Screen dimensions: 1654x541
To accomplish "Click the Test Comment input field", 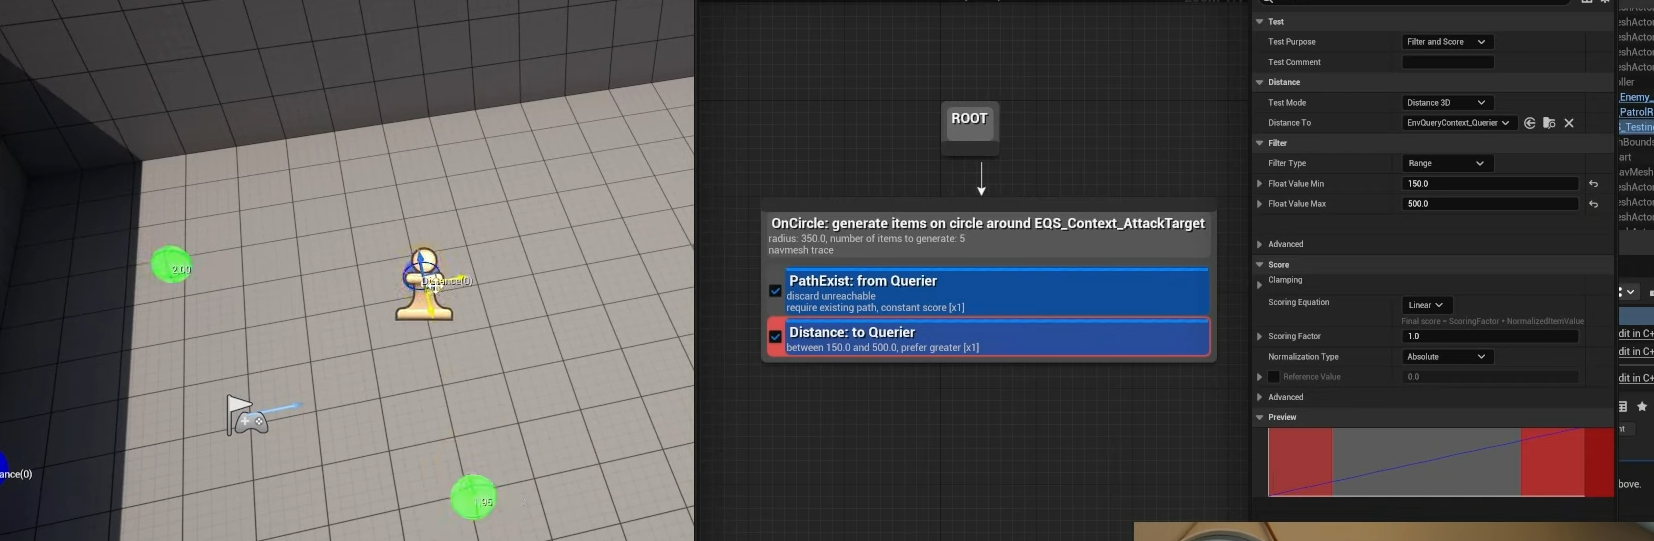I will 1447,62.
